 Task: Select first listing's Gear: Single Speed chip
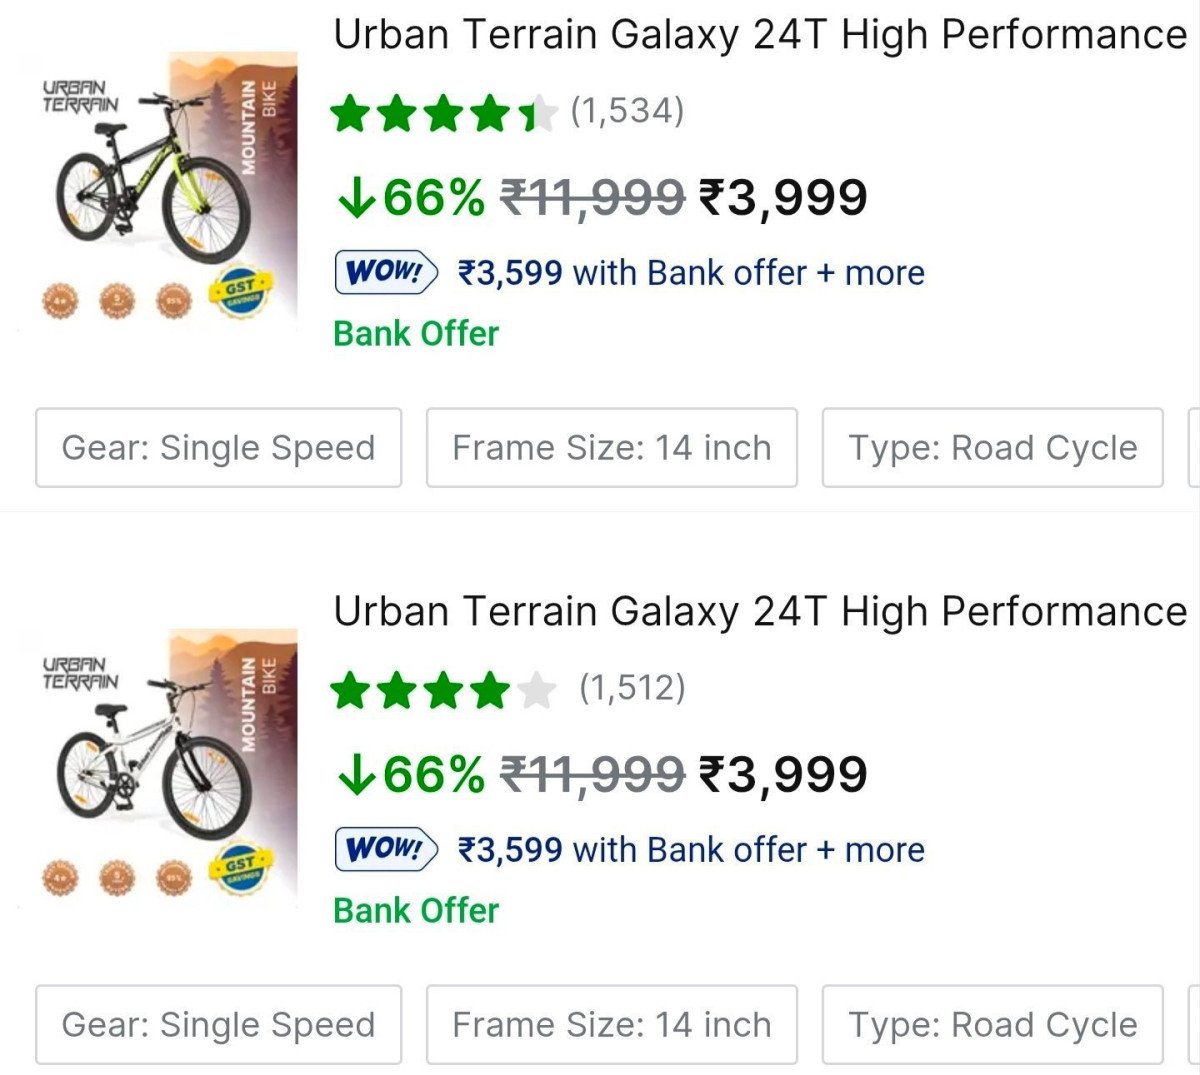click(218, 448)
